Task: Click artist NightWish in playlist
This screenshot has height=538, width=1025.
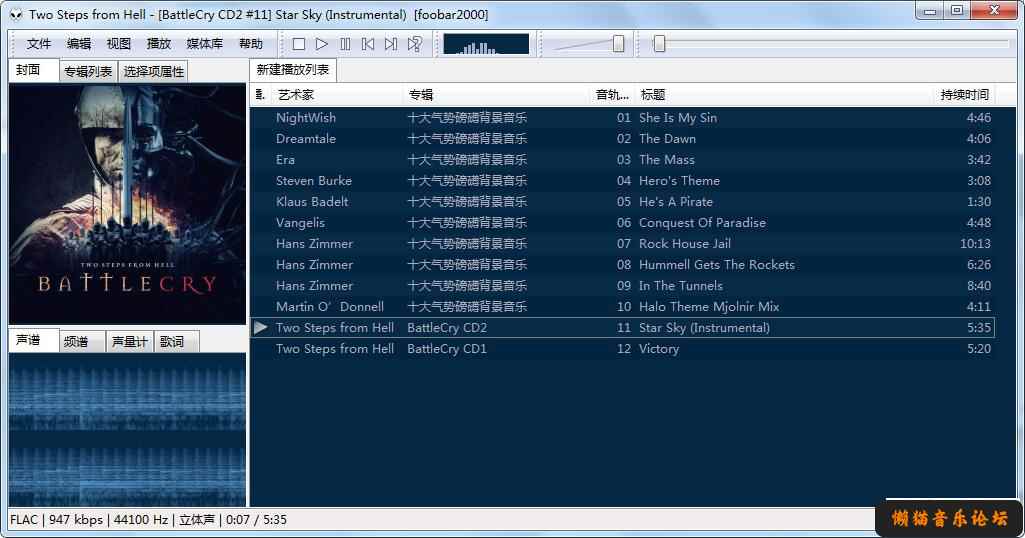Action: (x=306, y=118)
